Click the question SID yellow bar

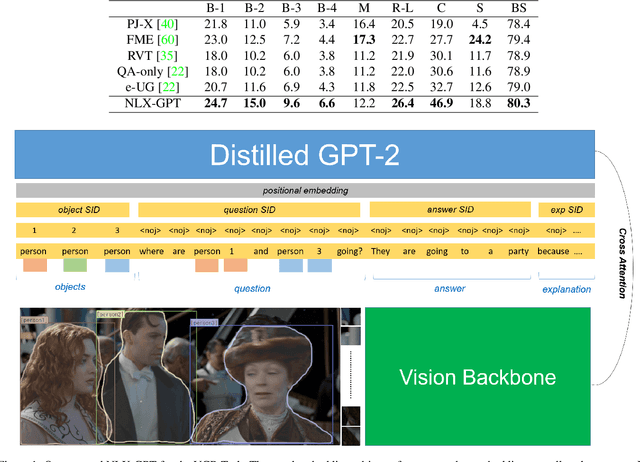(249, 210)
